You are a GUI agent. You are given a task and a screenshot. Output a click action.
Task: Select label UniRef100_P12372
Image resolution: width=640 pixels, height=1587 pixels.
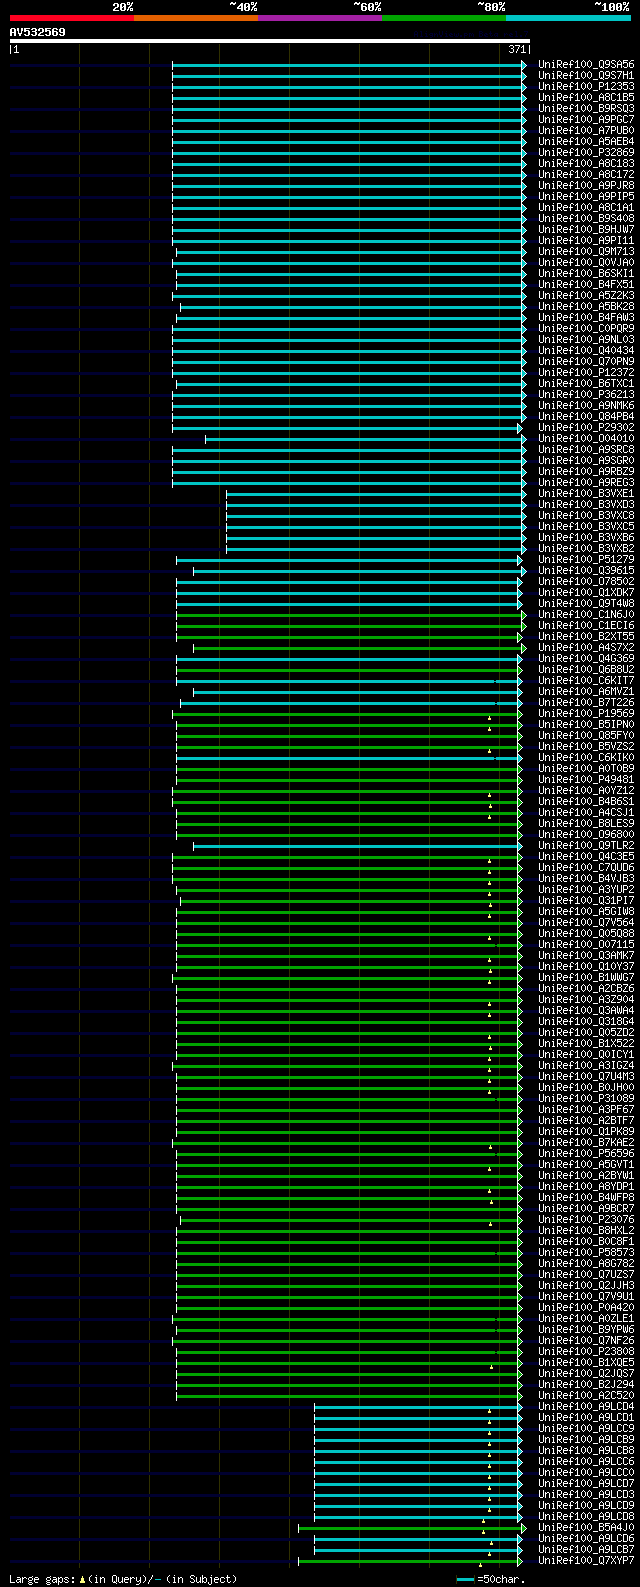pos(586,372)
